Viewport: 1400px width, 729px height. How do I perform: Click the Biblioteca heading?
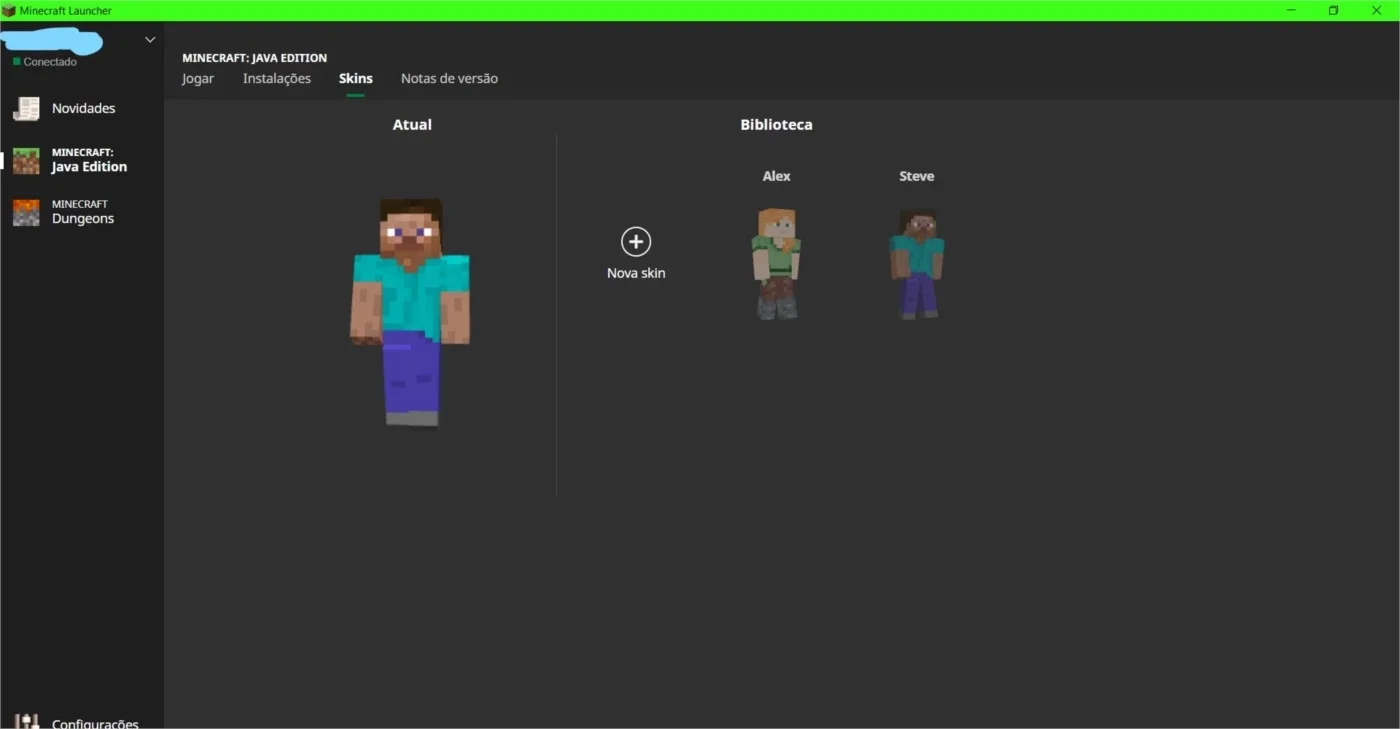(x=776, y=125)
